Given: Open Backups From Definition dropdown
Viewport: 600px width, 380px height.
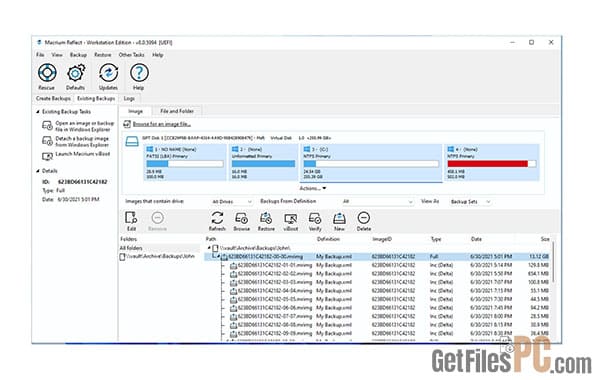Looking at the screenshot, I should [x=377, y=202].
